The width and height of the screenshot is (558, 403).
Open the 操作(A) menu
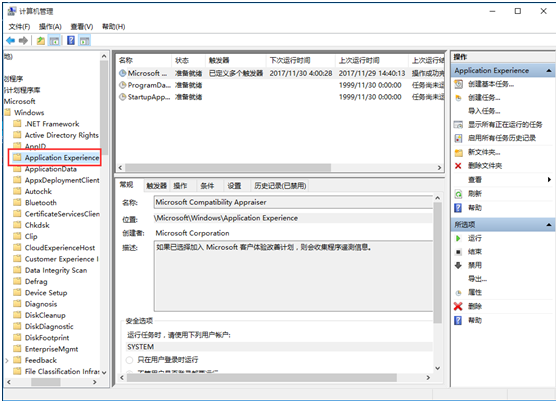[x=50, y=27]
